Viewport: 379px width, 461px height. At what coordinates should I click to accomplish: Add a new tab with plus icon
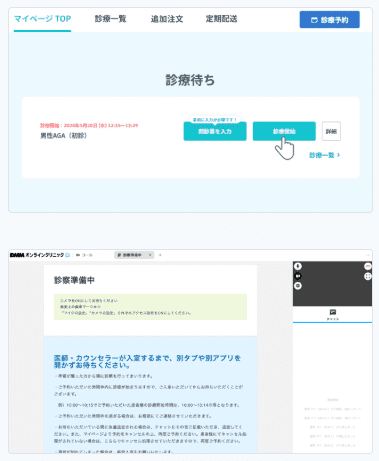160,255
